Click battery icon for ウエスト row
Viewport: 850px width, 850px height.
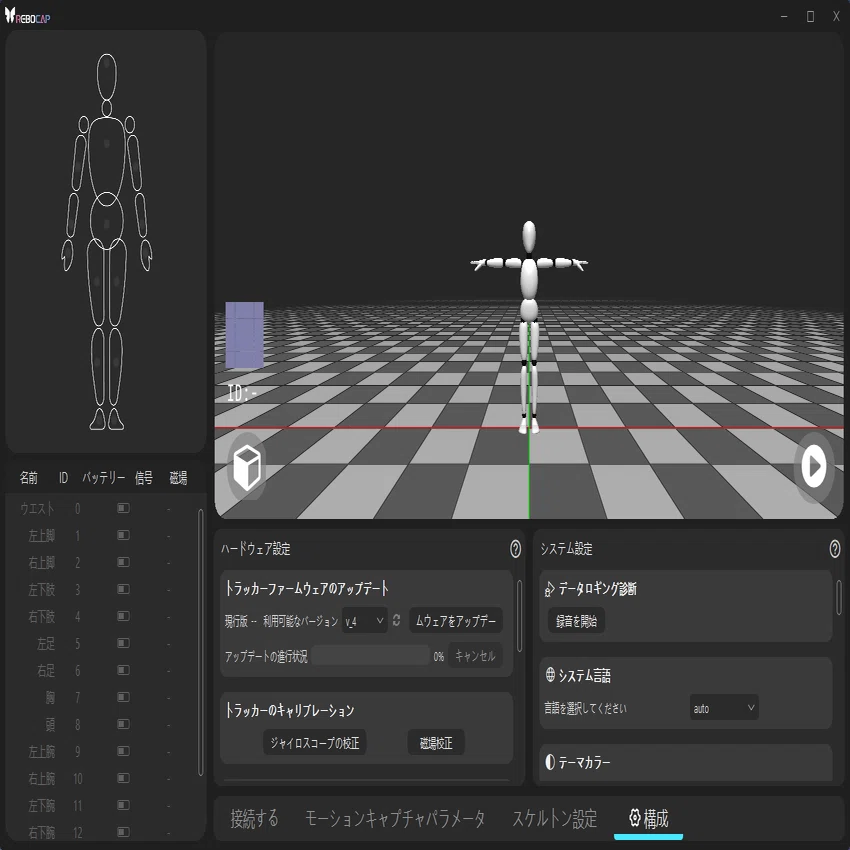click(x=123, y=508)
